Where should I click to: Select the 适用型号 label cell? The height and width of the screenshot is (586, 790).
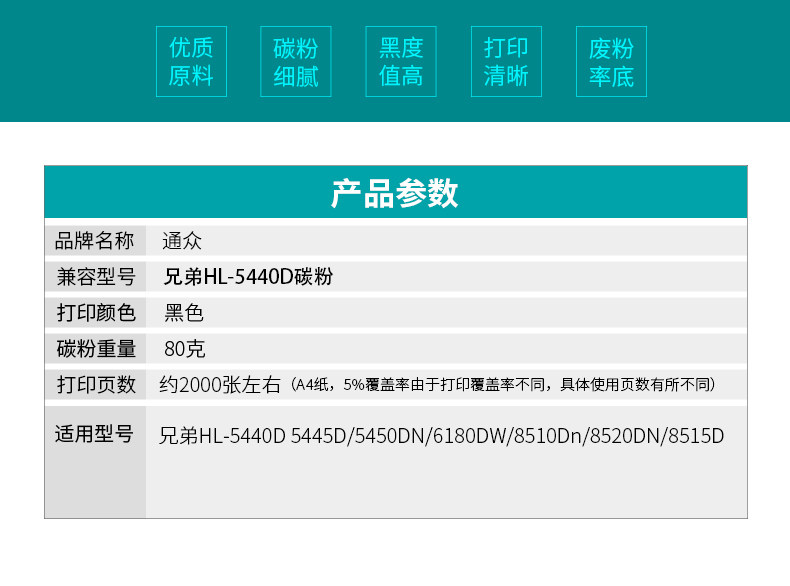[x=95, y=462]
